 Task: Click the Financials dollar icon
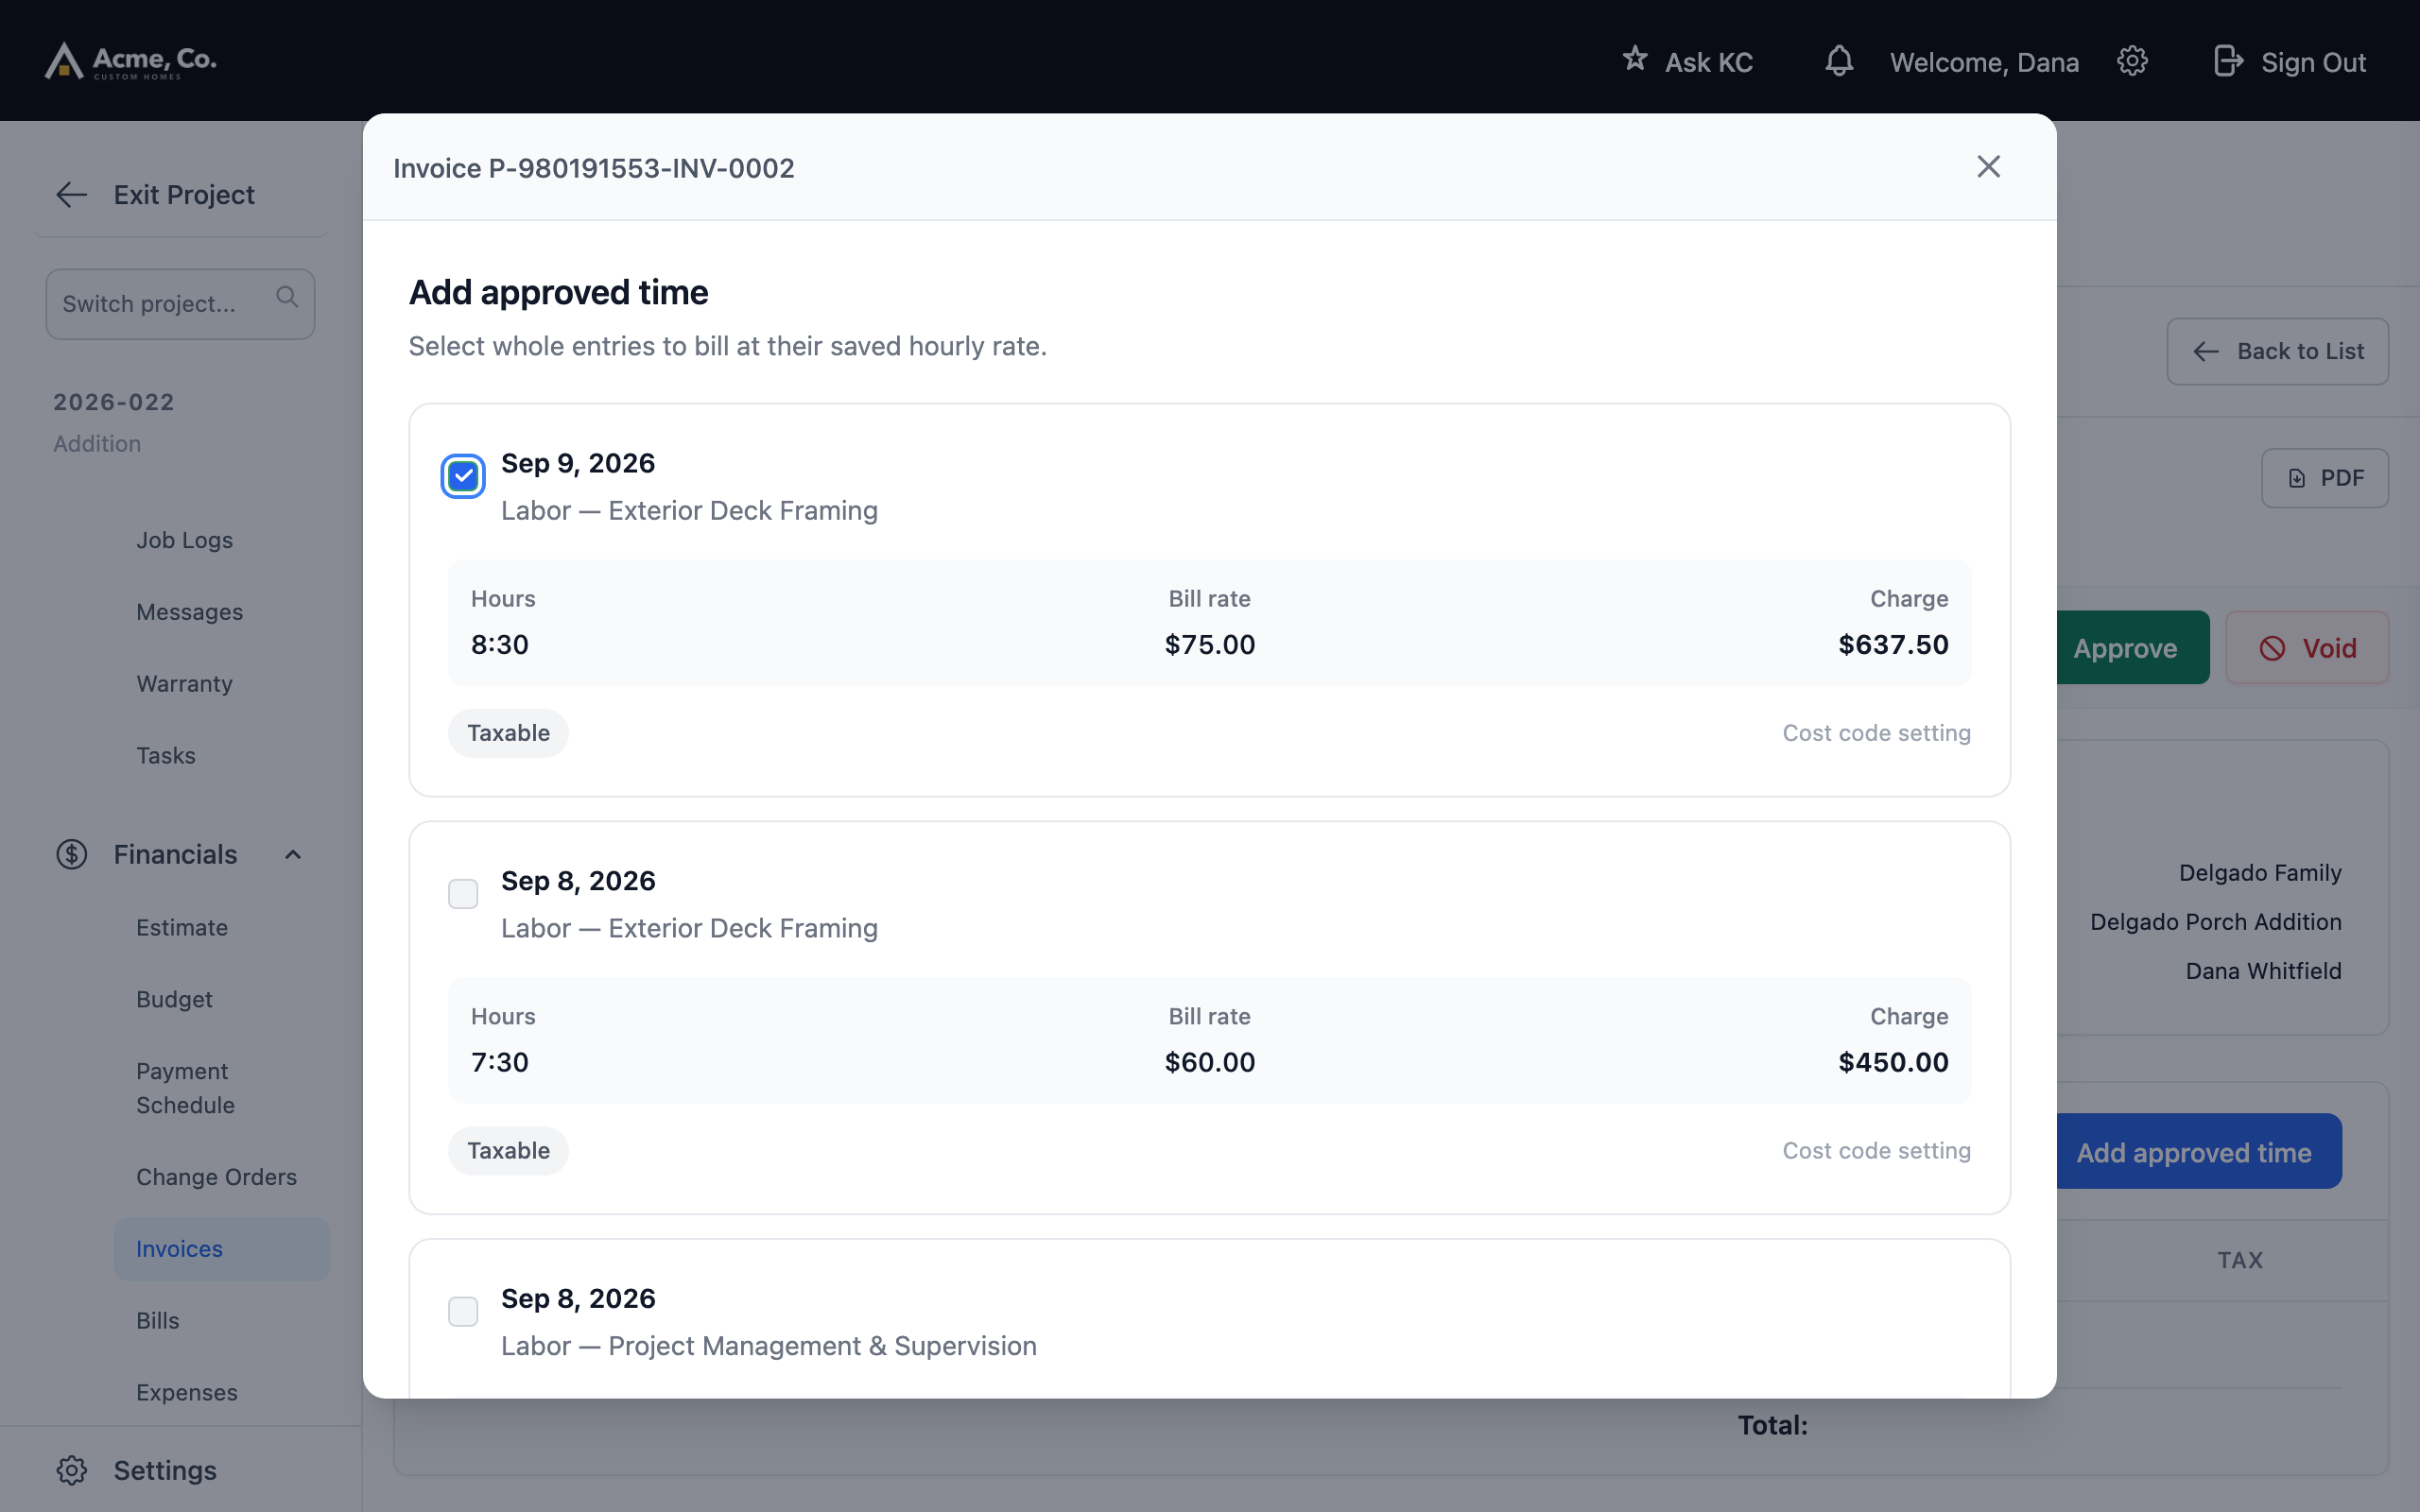71,854
